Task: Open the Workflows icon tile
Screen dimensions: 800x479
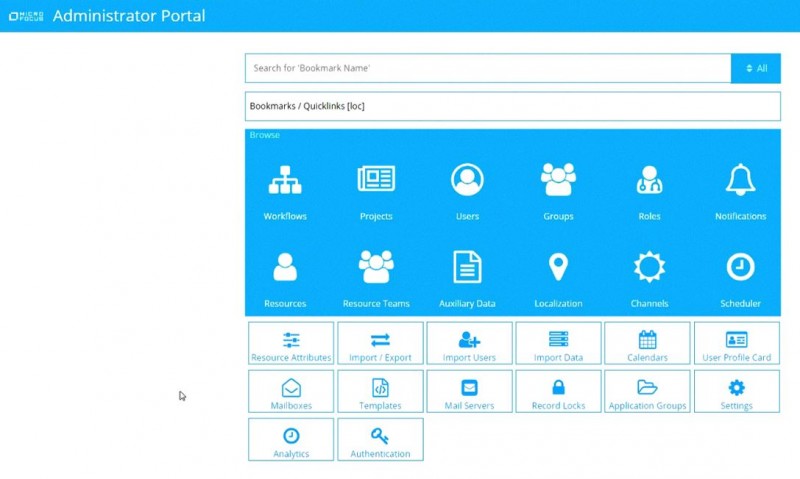Action: point(285,180)
